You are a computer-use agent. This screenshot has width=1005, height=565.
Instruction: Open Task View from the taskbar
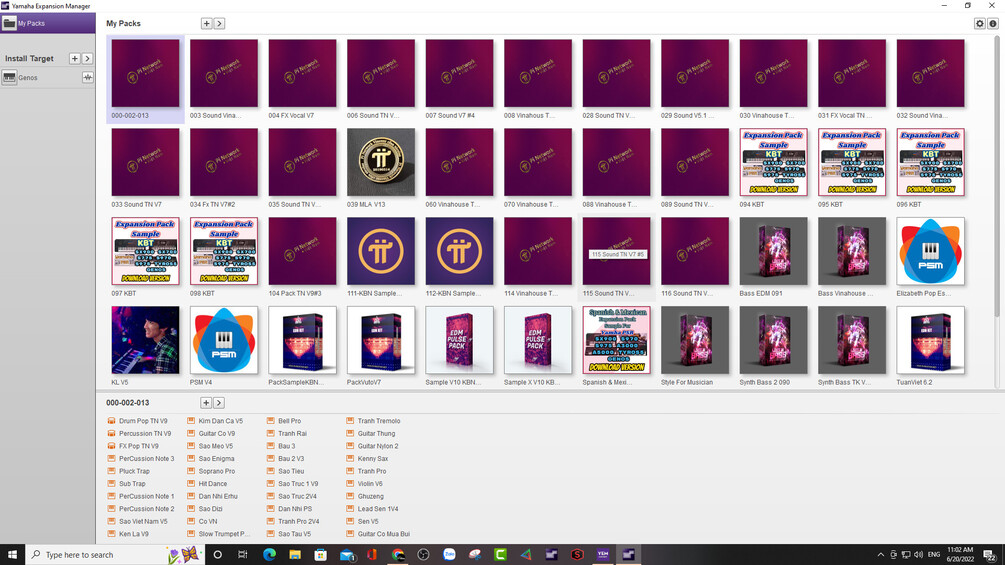(242, 555)
